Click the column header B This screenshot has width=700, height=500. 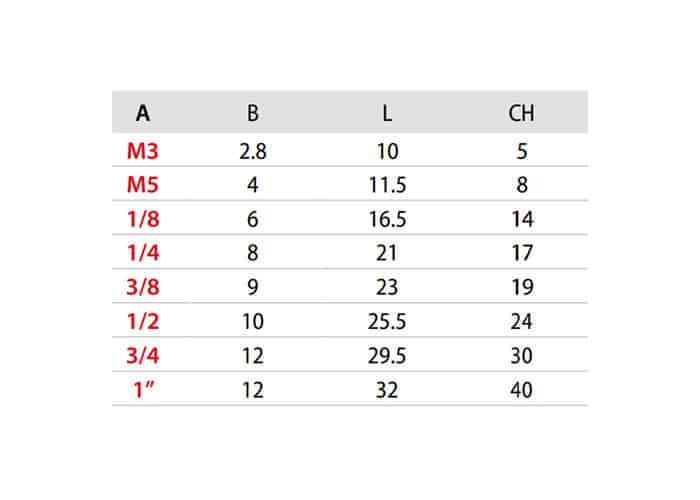click(253, 113)
